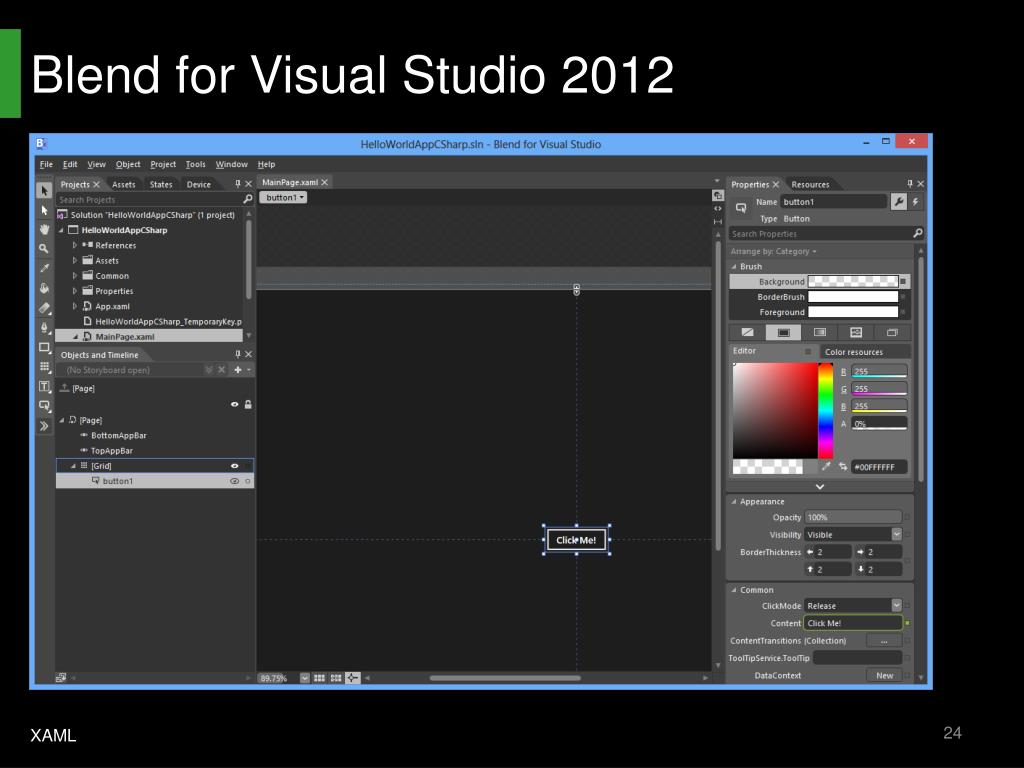Select the Button control tool

point(44,406)
